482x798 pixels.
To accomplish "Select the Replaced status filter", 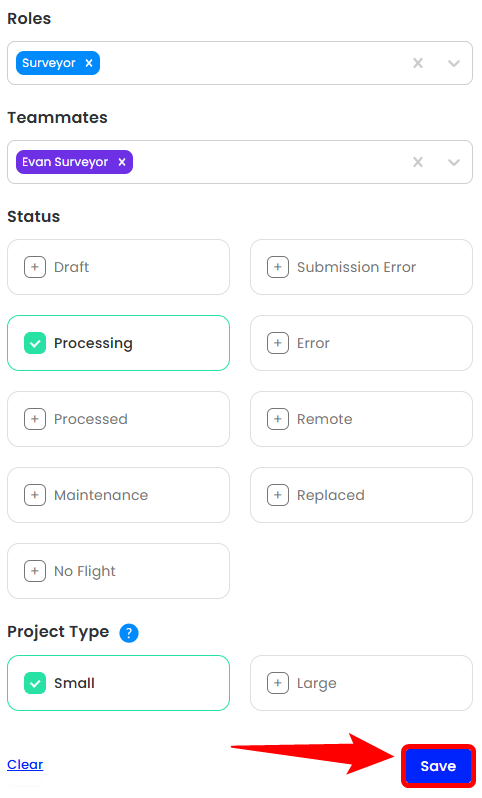I will [361, 495].
